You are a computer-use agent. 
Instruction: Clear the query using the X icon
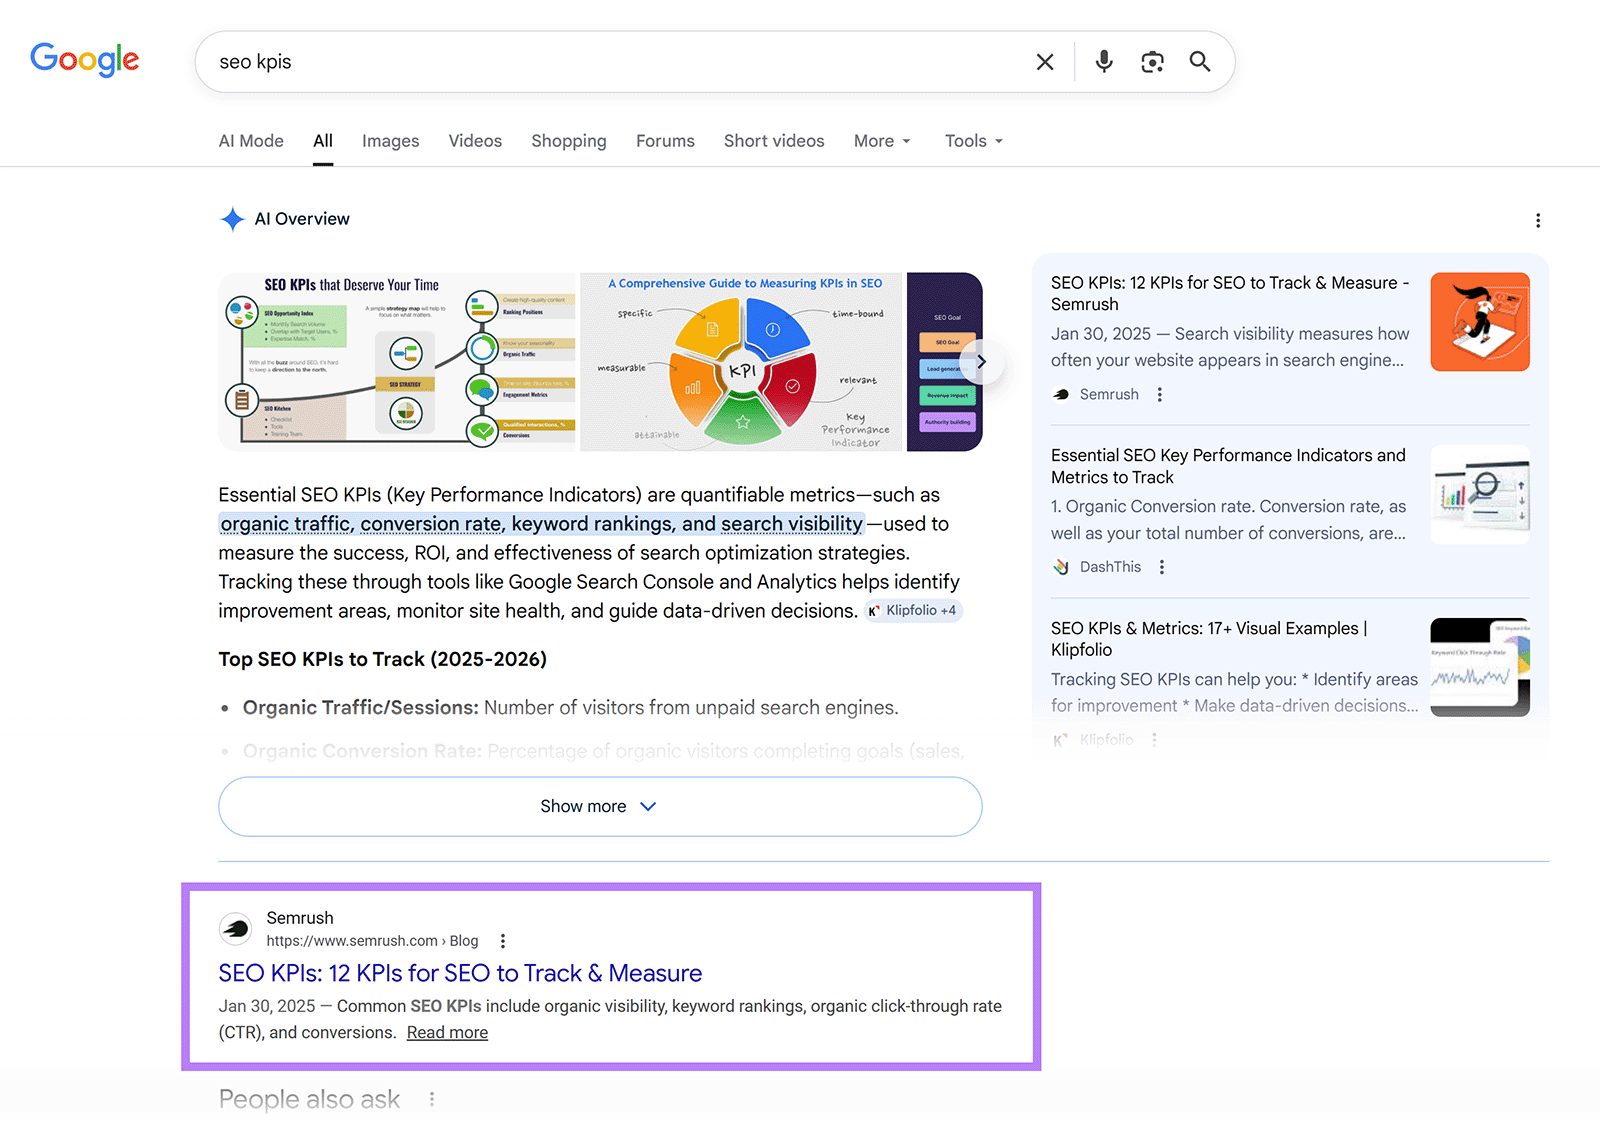point(1044,61)
